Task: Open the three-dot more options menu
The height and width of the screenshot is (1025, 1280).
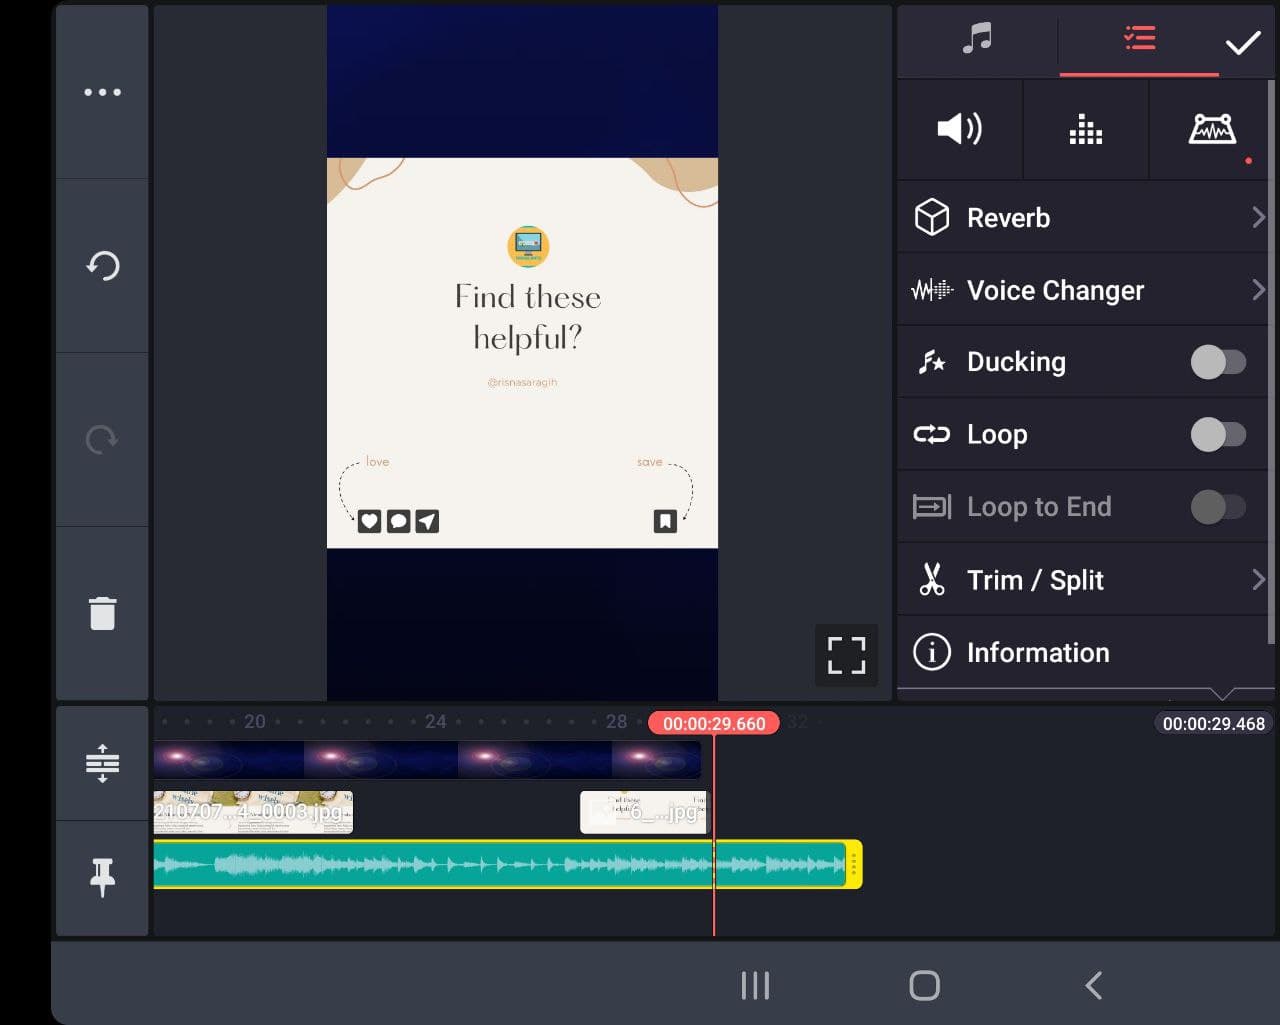Action: click(102, 92)
